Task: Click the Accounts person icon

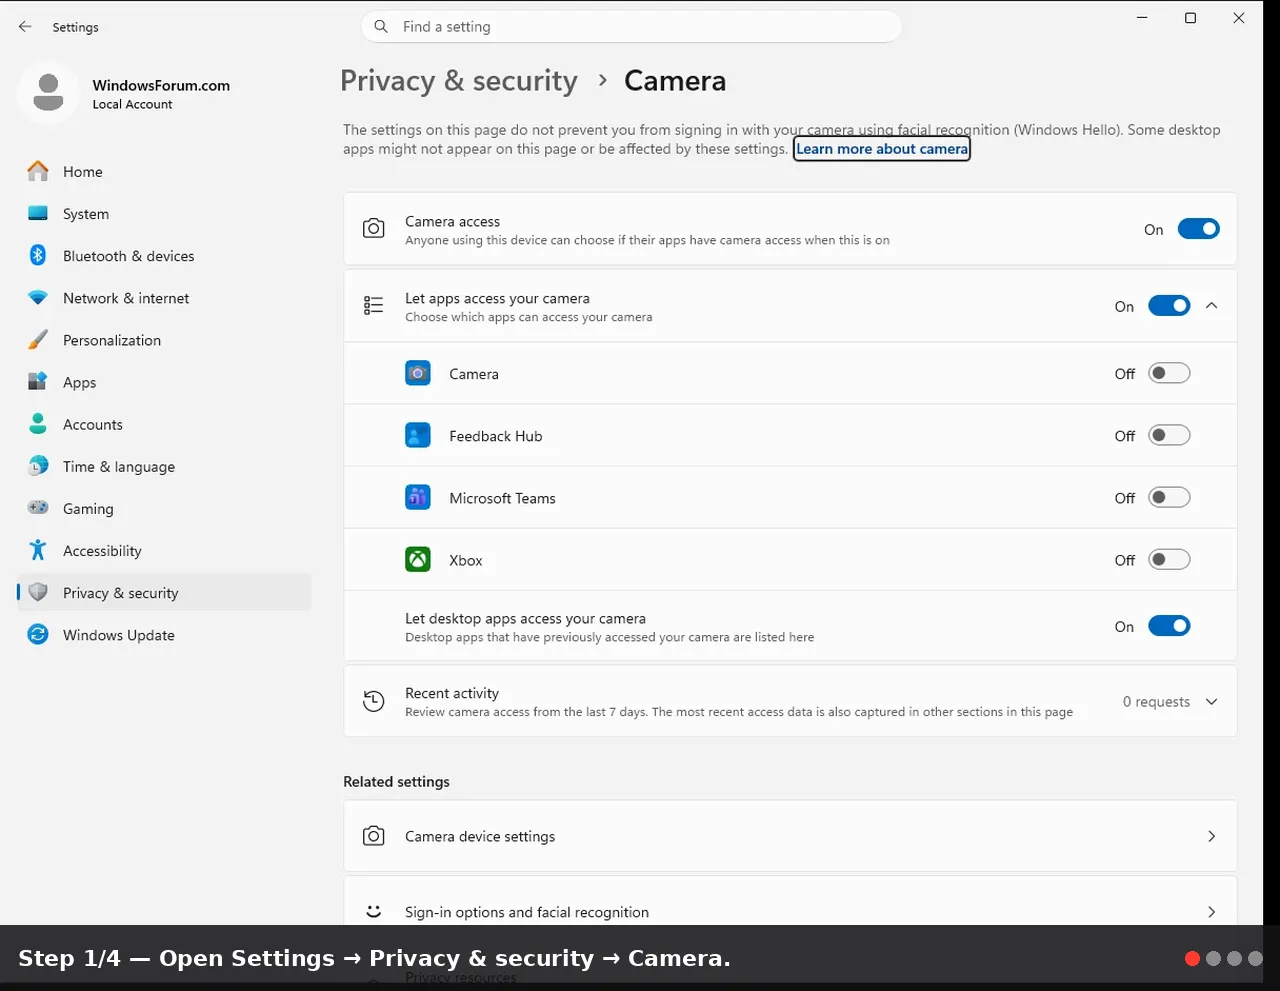Action: [x=38, y=424]
